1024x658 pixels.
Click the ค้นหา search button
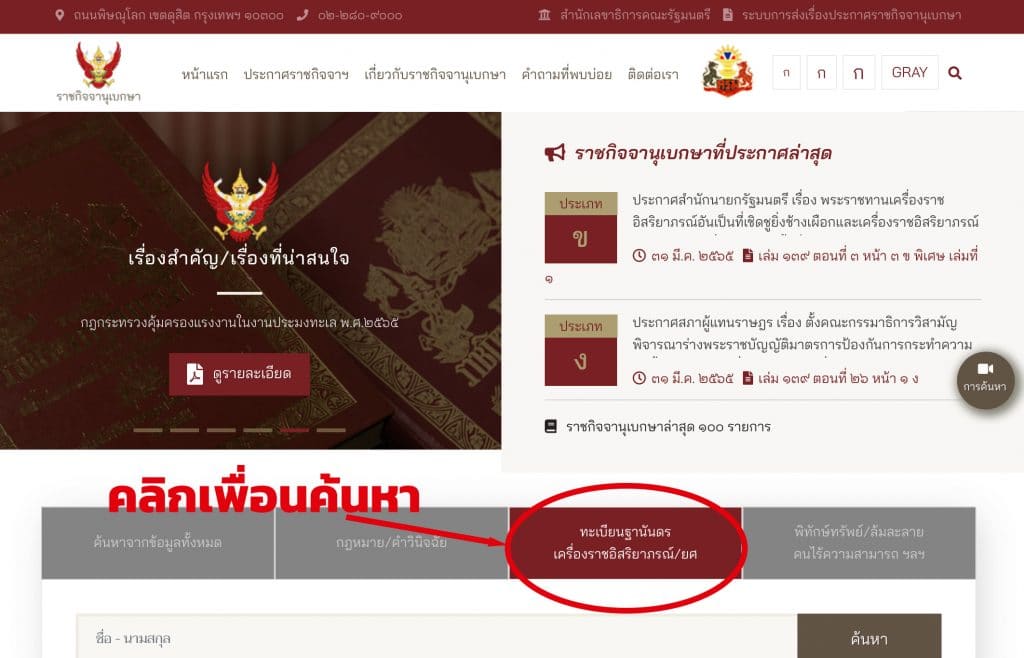pos(869,636)
